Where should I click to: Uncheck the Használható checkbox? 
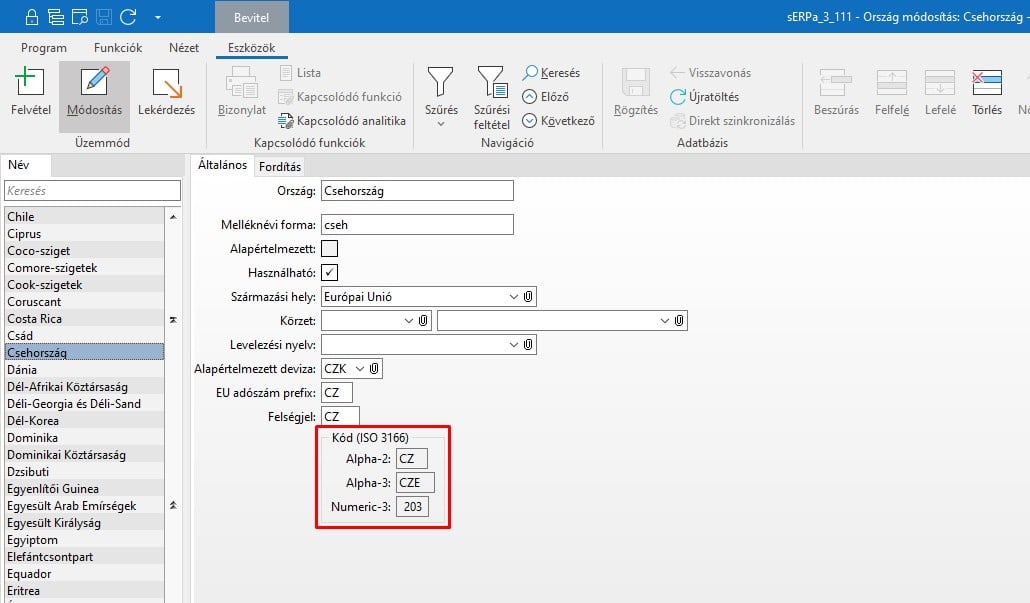tap(329, 273)
